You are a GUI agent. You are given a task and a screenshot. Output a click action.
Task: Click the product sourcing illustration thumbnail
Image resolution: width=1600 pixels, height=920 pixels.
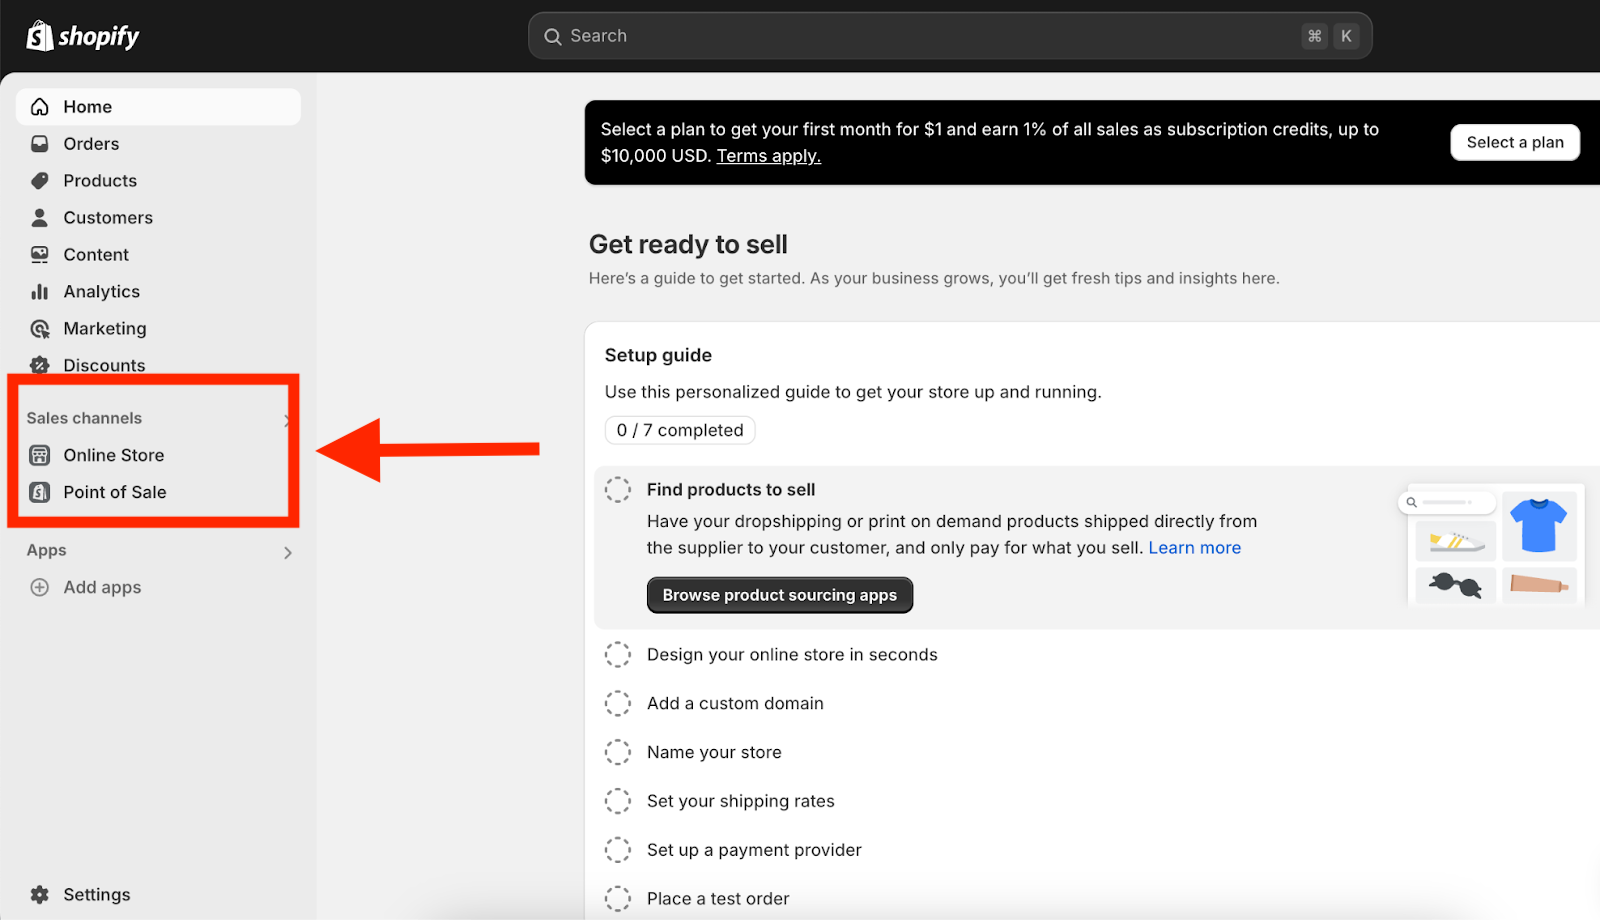(x=1490, y=545)
